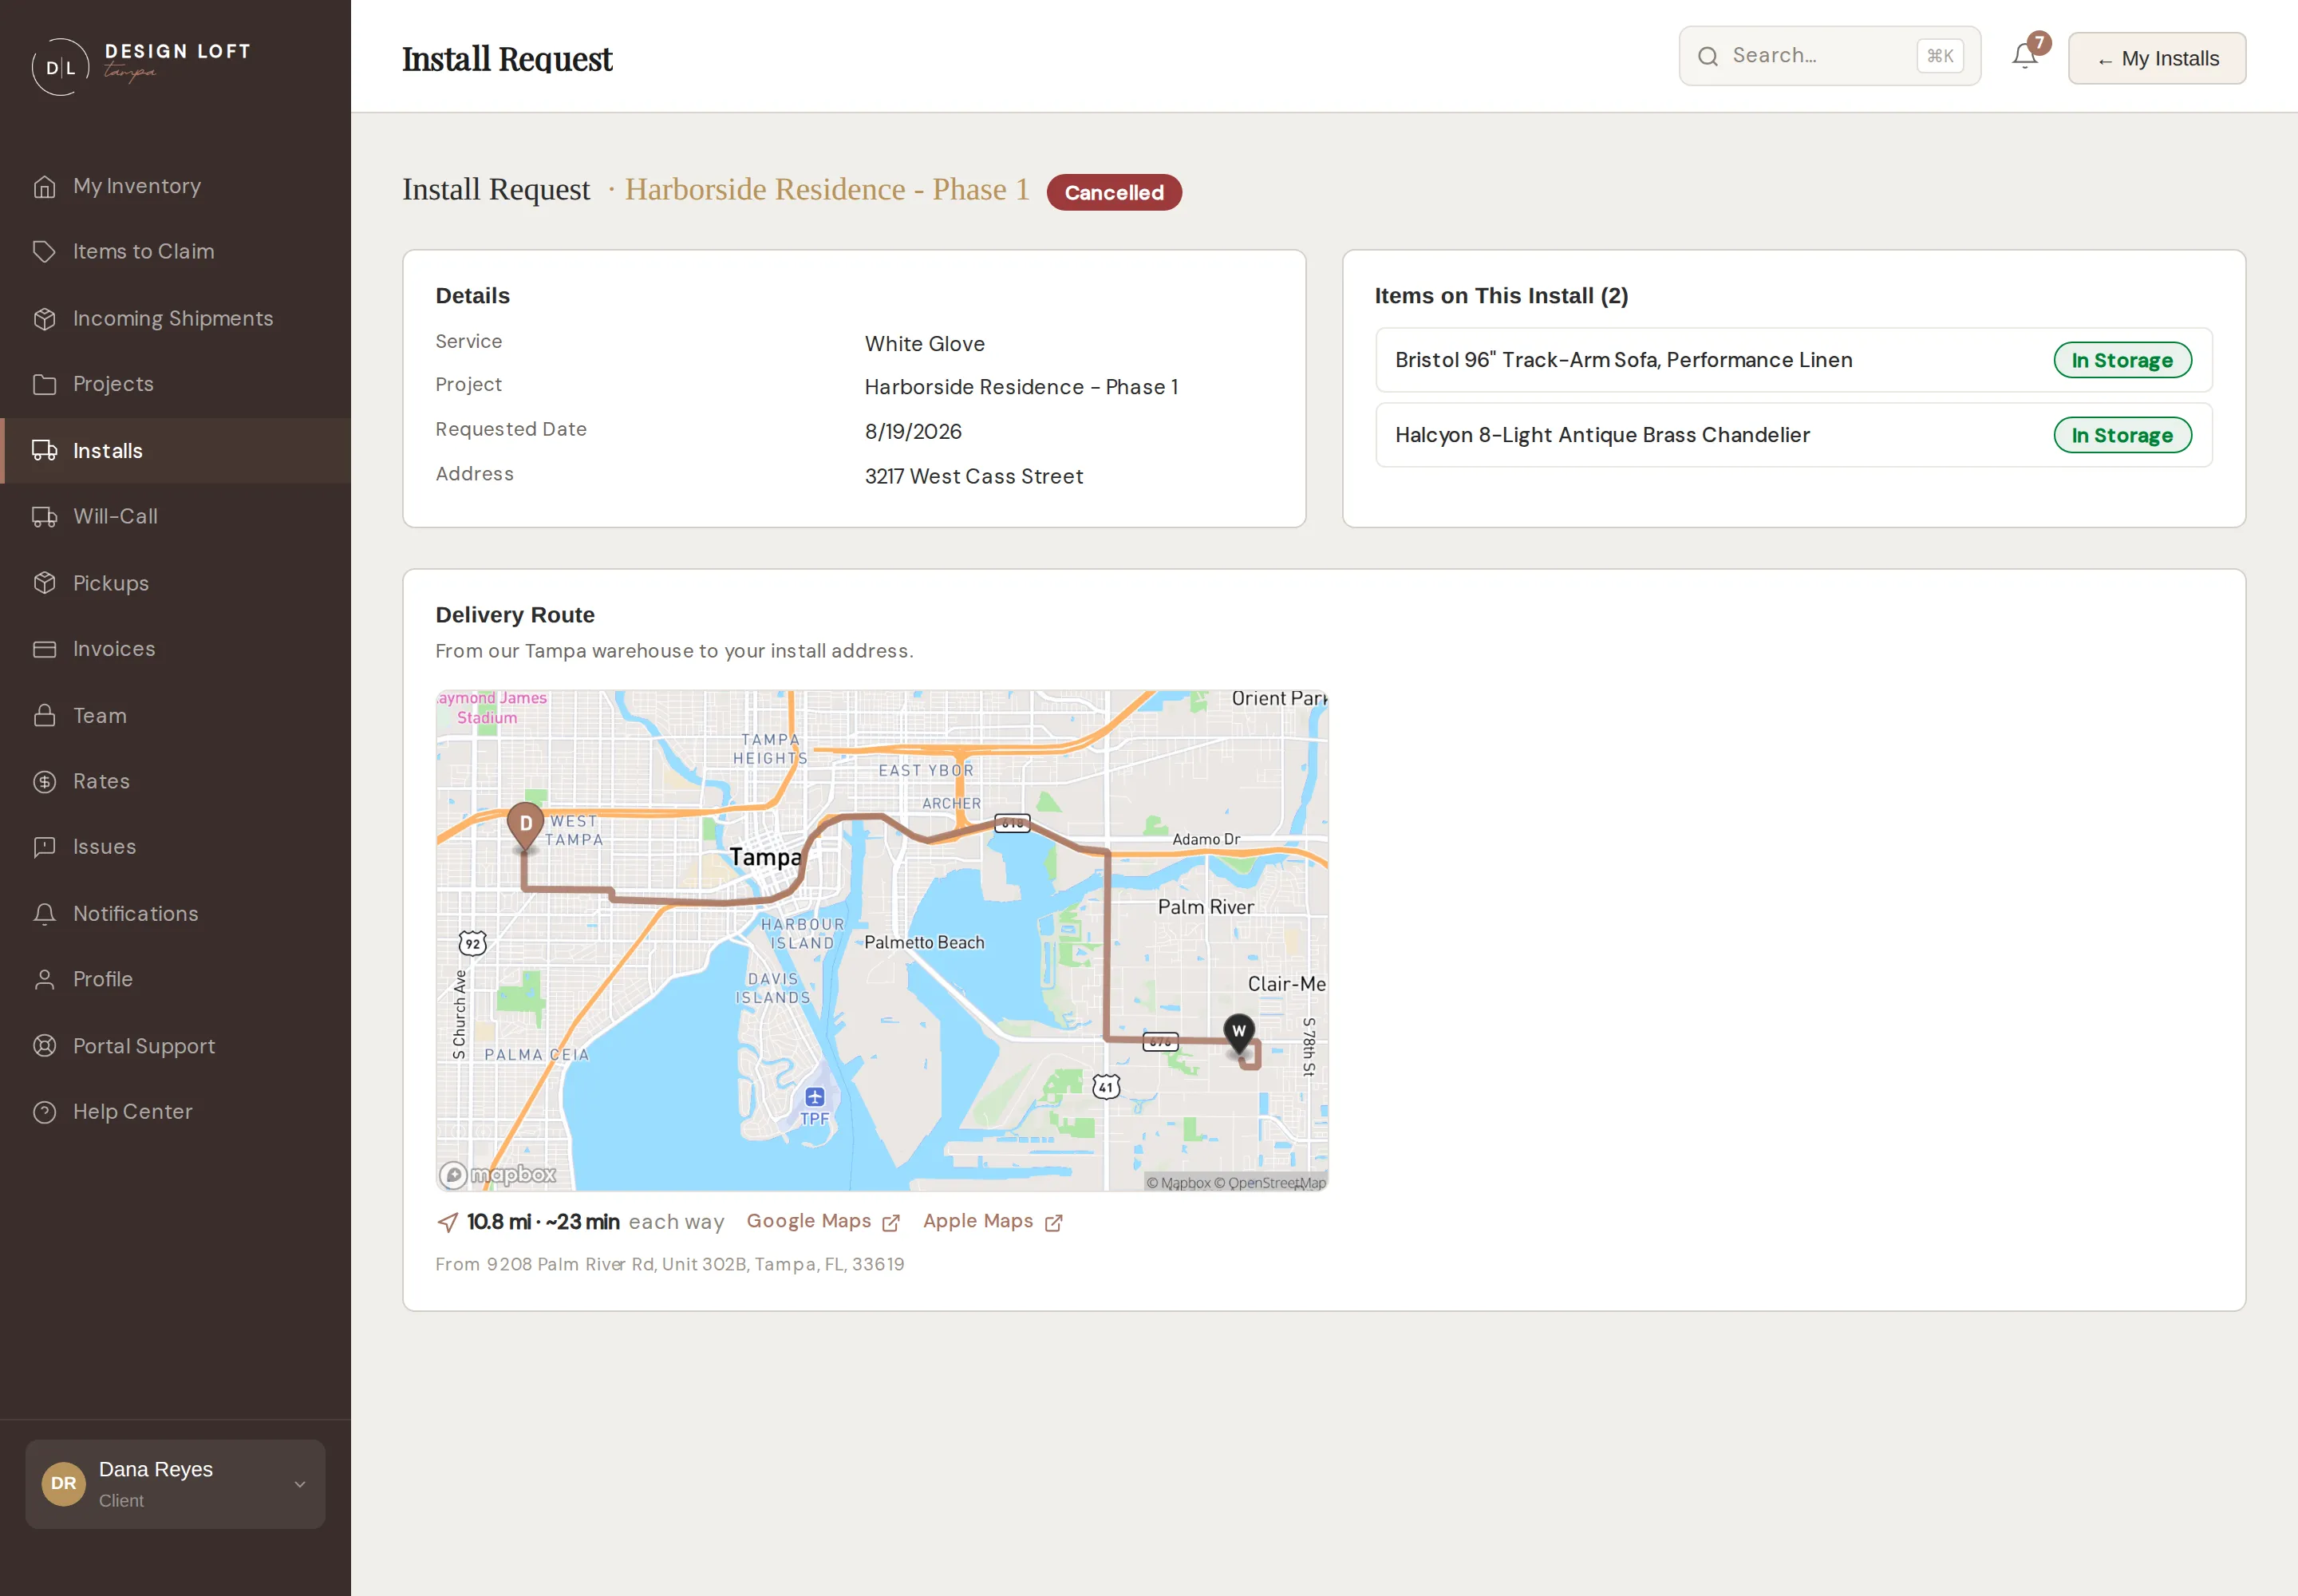Click the Profile person icon
The width and height of the screenshot is (2298, 1596).
click(x=44, y=979)
